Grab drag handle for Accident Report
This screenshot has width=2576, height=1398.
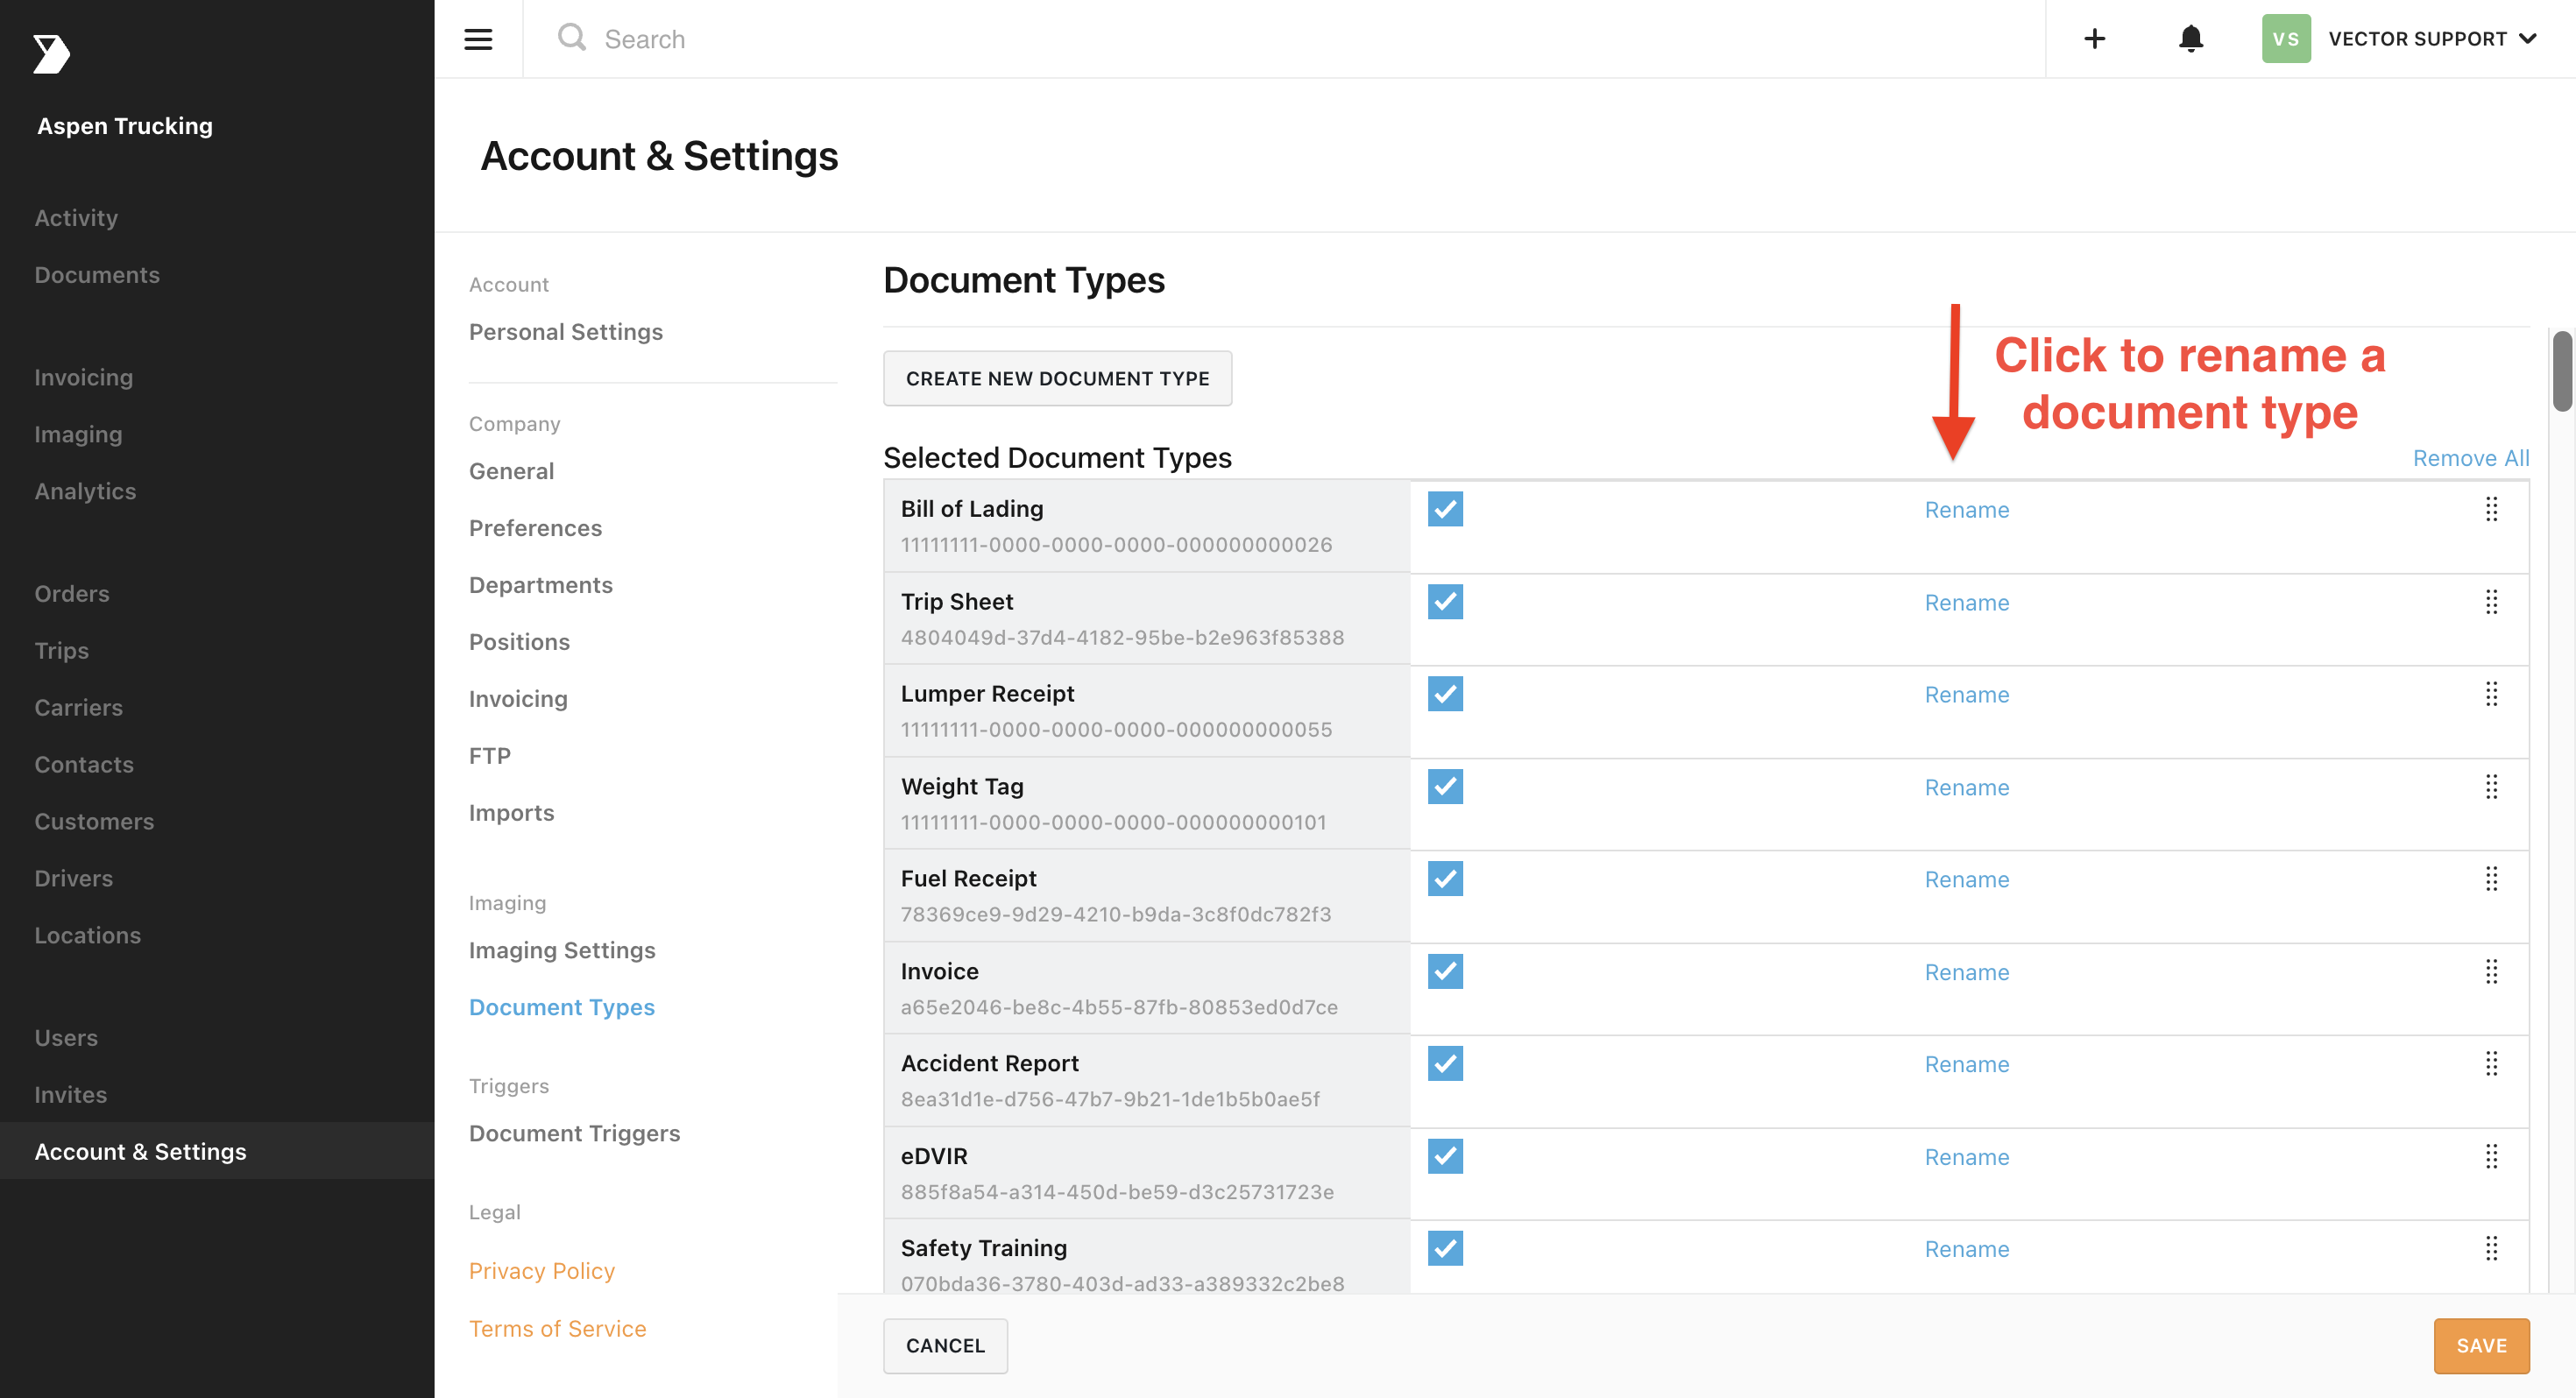point(2491,1064)
